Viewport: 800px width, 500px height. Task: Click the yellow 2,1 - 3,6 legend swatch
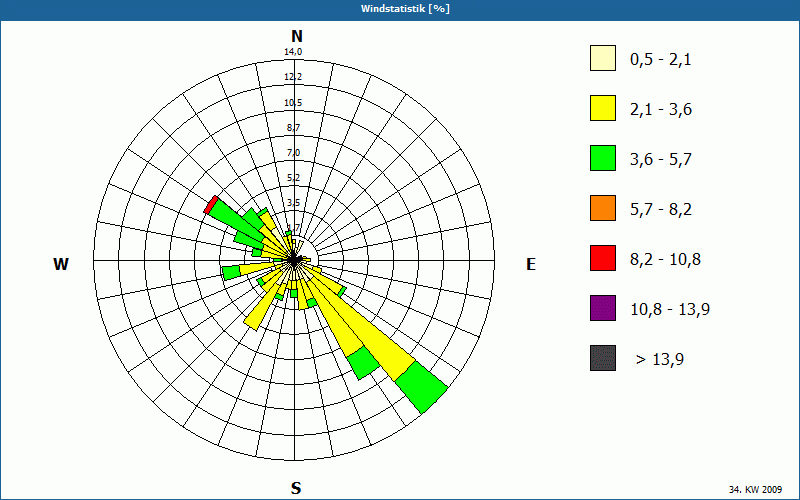coord(603,108)
